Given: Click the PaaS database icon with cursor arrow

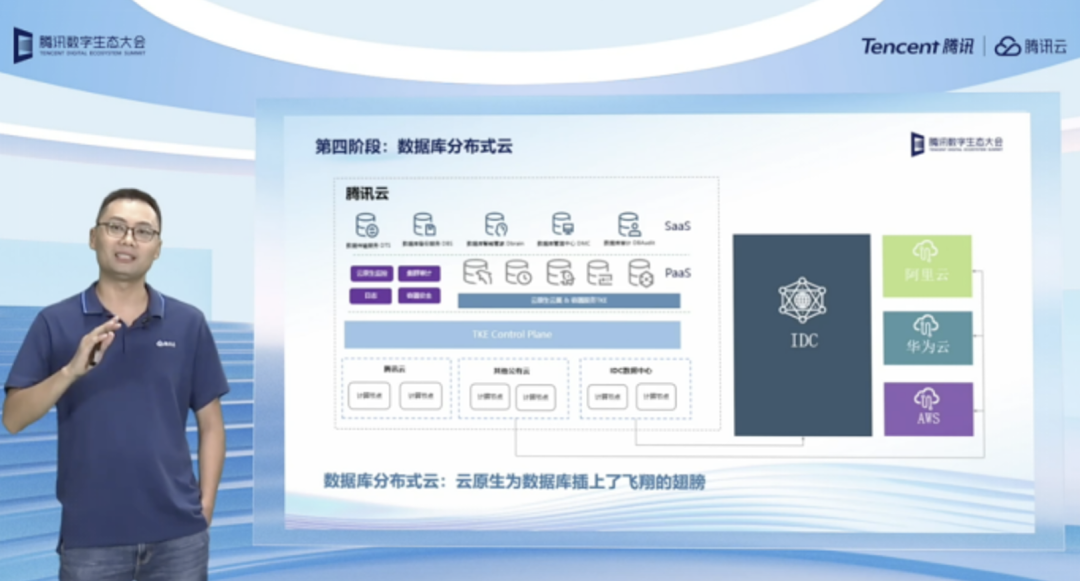Looking at the screenshot, I should [477, 273].
